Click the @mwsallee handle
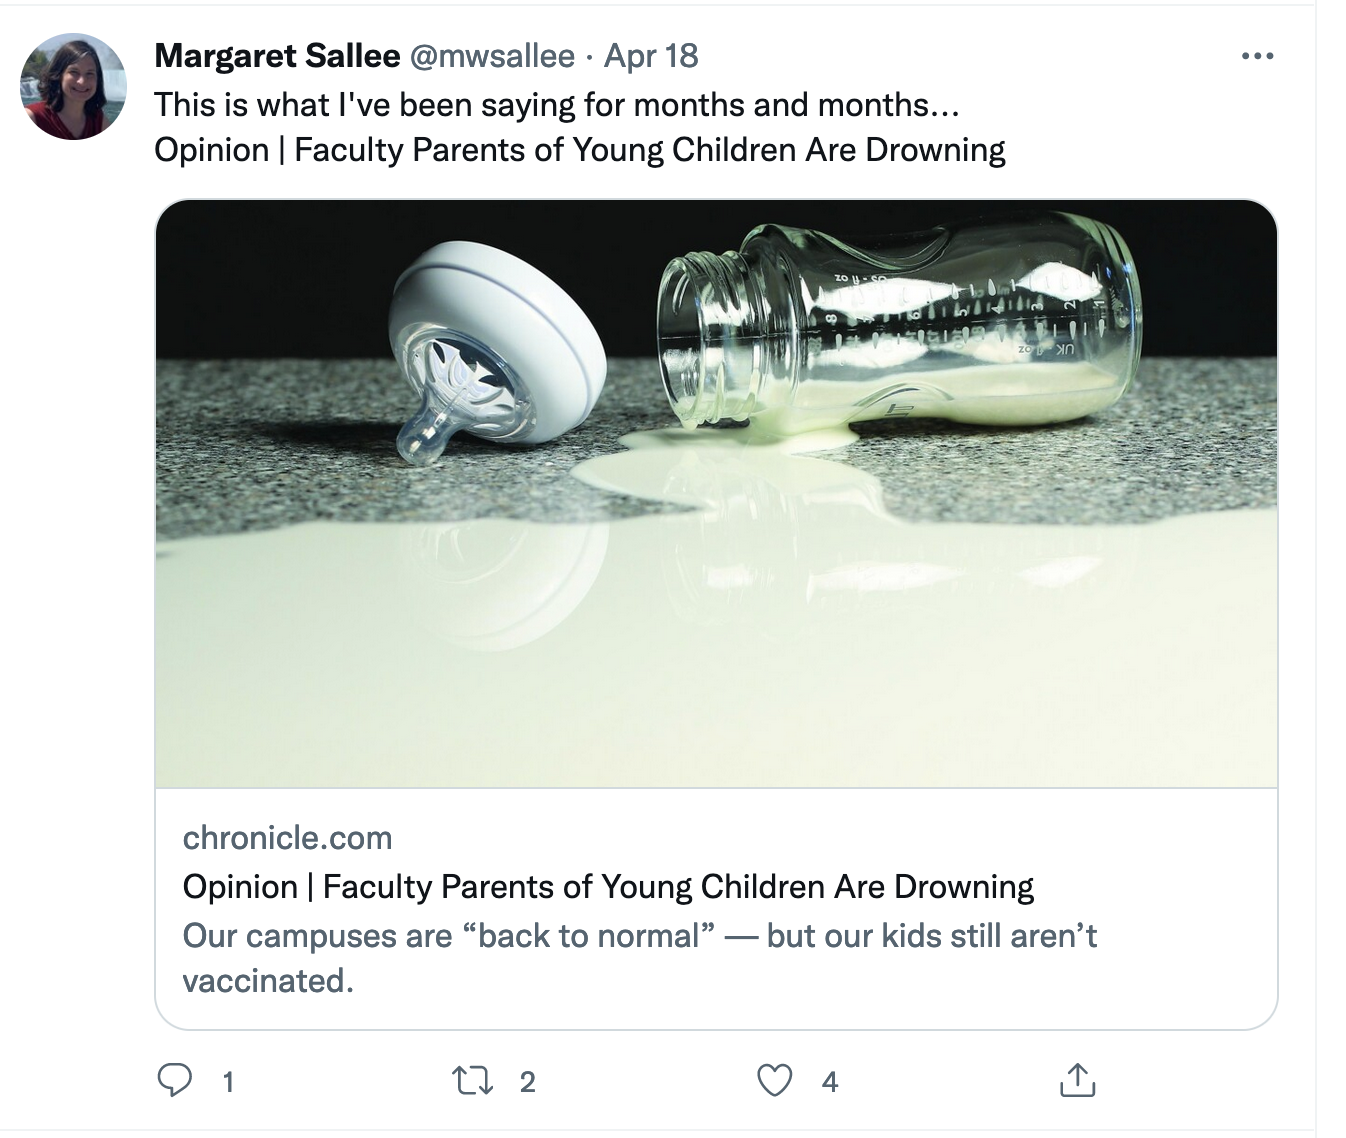1346x1138 pixels. tap(492, 56)
